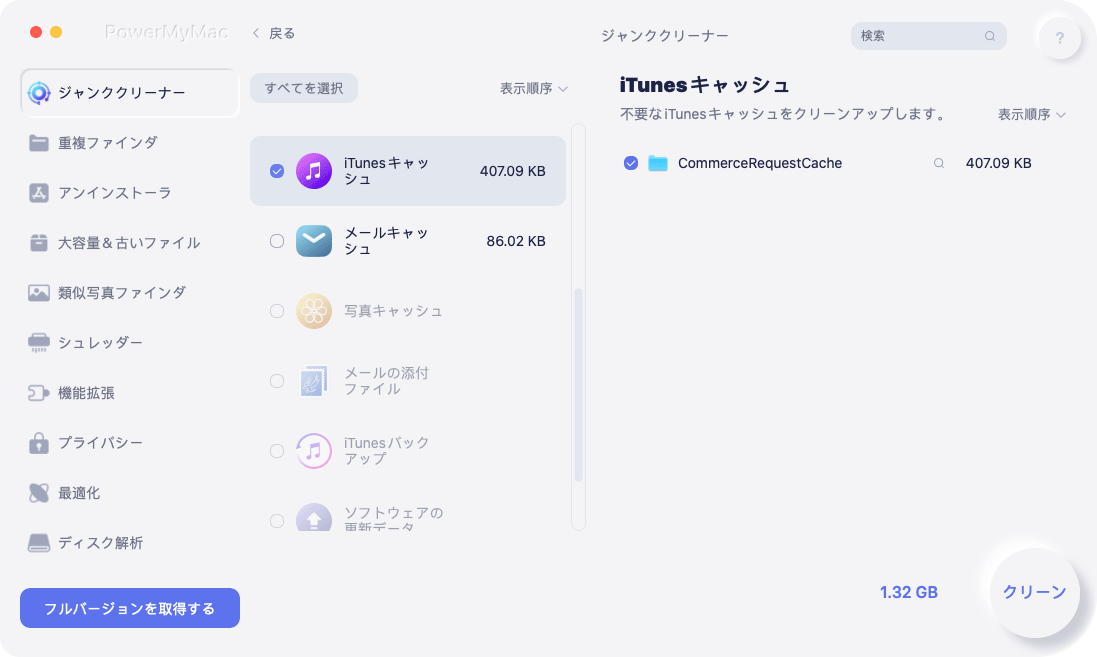Click the Uninstaller (アンインストーラ) icon

coord(39,193)
